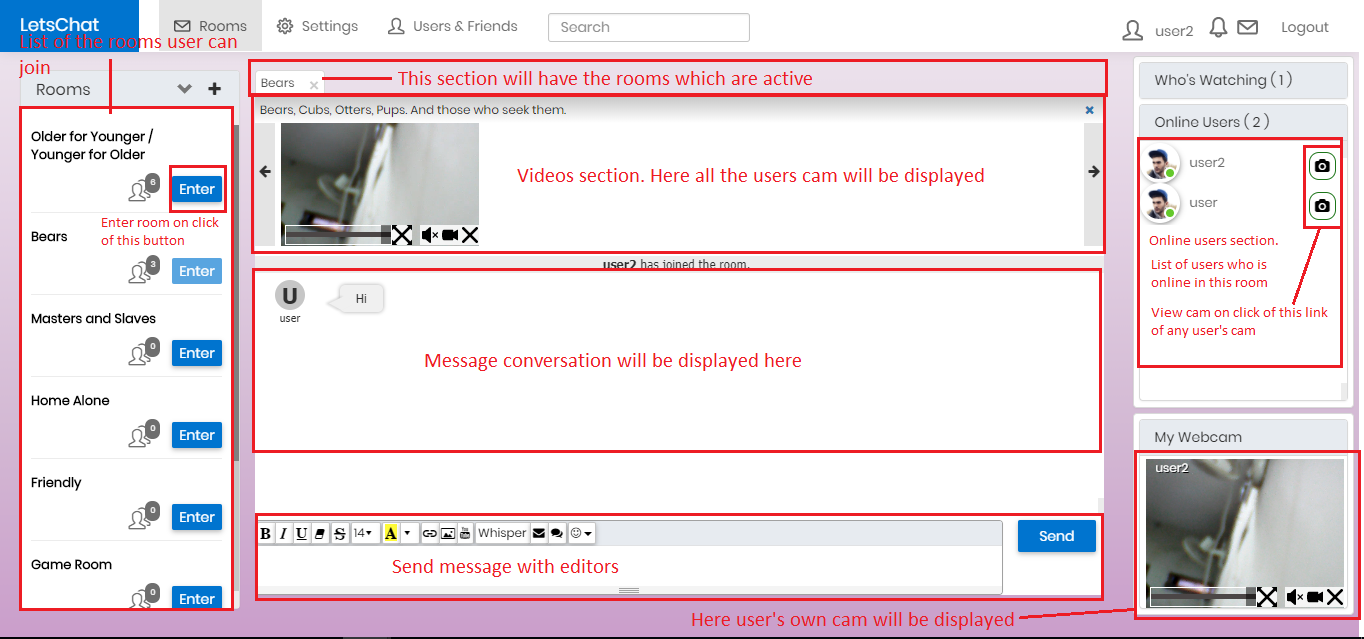Image resolution: width=1364 pixels, height=639 pixels.
Task: Open Settings from top navigation
Action: 317,26
